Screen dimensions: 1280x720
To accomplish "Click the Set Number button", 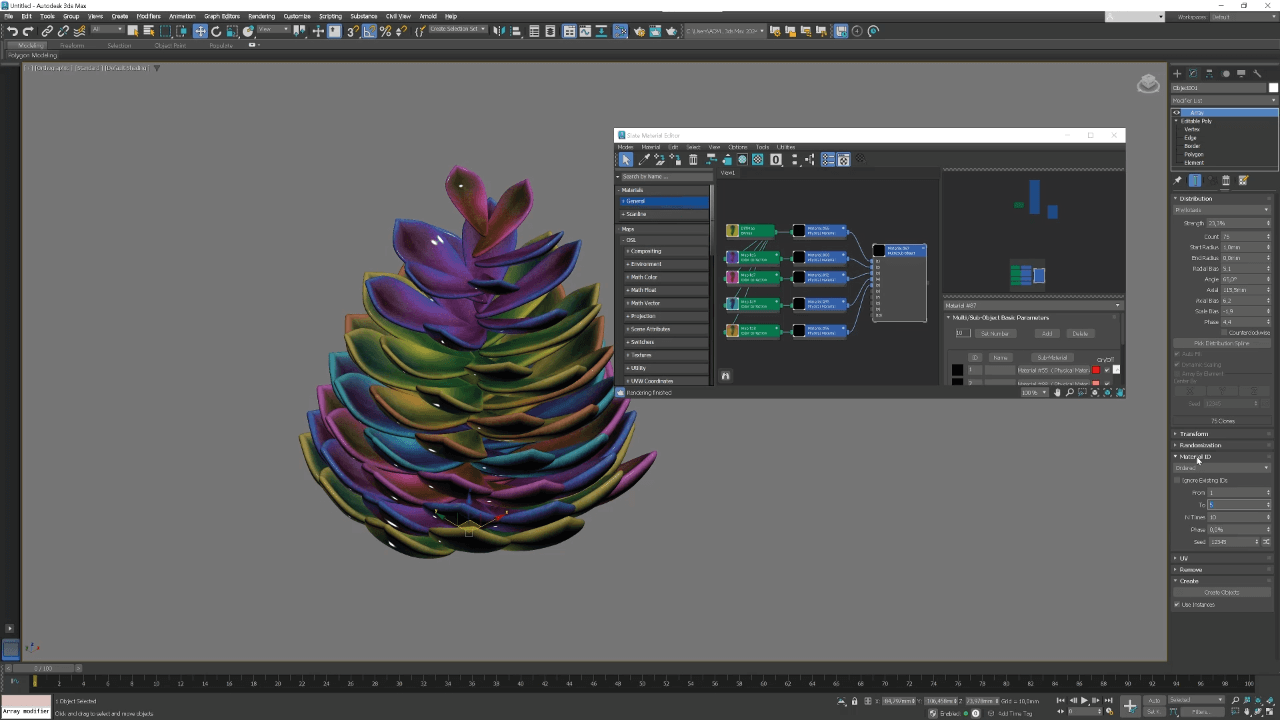I will pos(994,333).
